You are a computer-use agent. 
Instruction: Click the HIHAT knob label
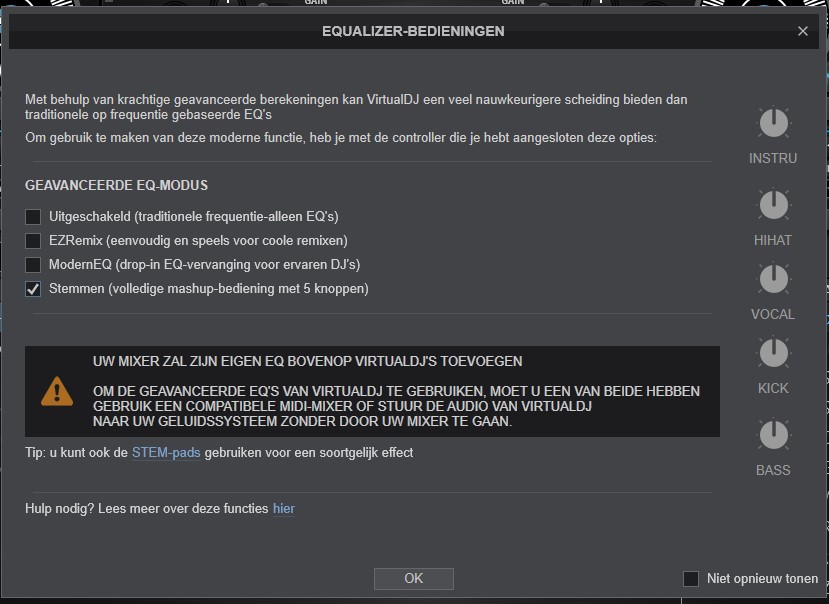773,240
